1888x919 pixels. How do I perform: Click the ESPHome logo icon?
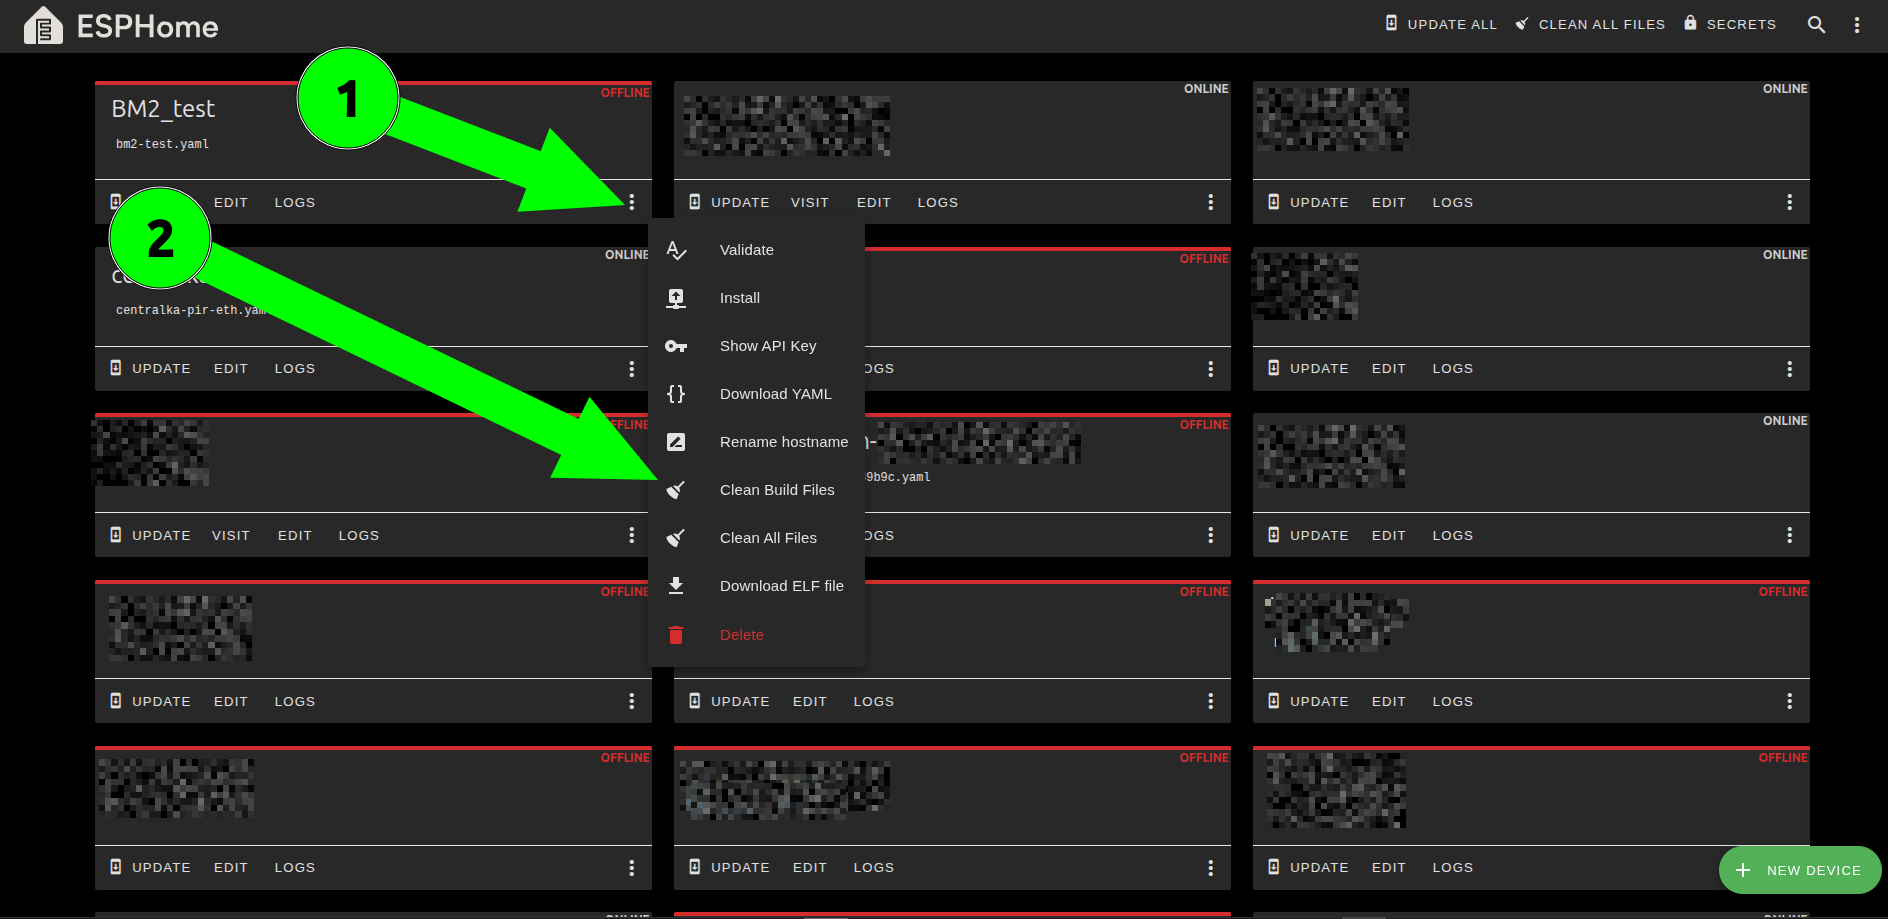43,26
